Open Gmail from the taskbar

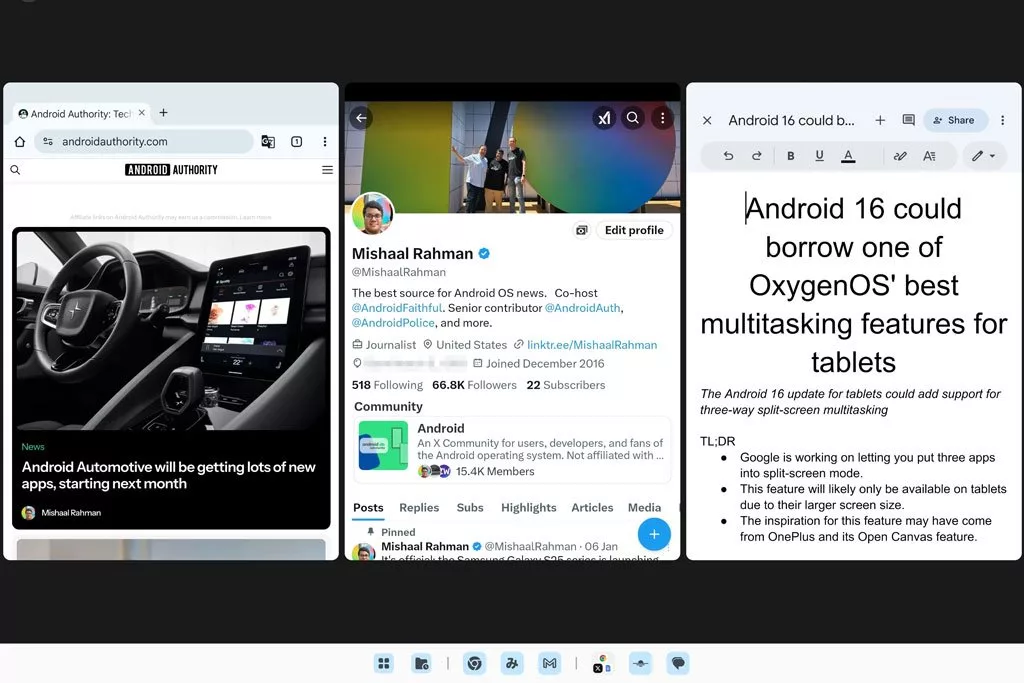point(549,663)
